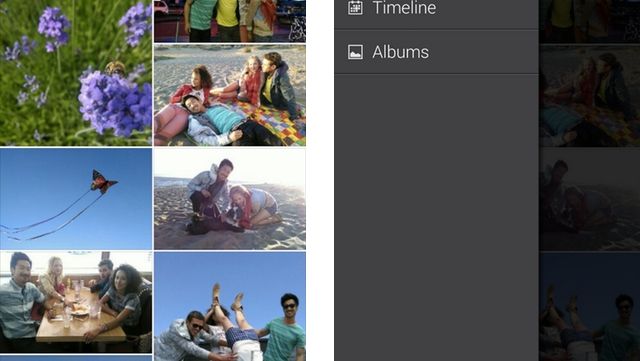Open photo of friends lying on beach blanket
Image resolution: width=640 pixels, height=361 pixels.
coord(230,95)
